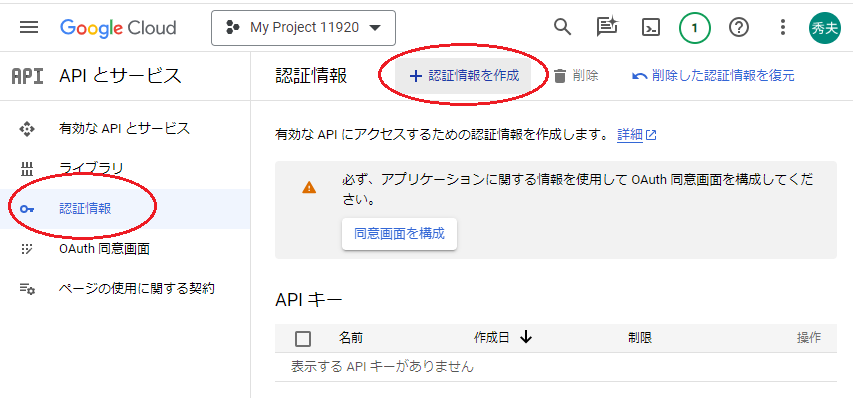Click the orange warning triangle icon

click(309, 188)
